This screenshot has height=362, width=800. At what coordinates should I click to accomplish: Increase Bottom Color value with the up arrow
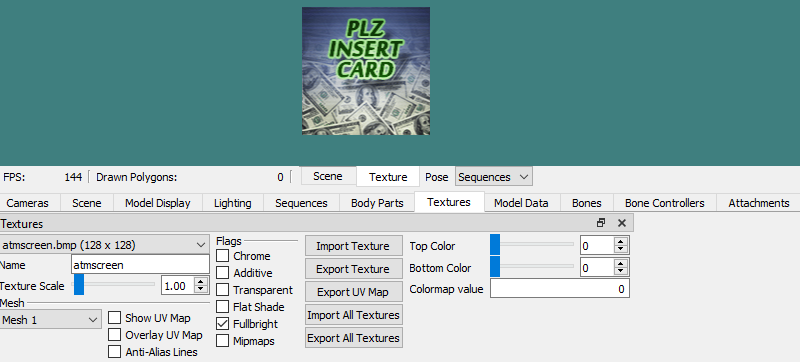click(x=620, y=264)
